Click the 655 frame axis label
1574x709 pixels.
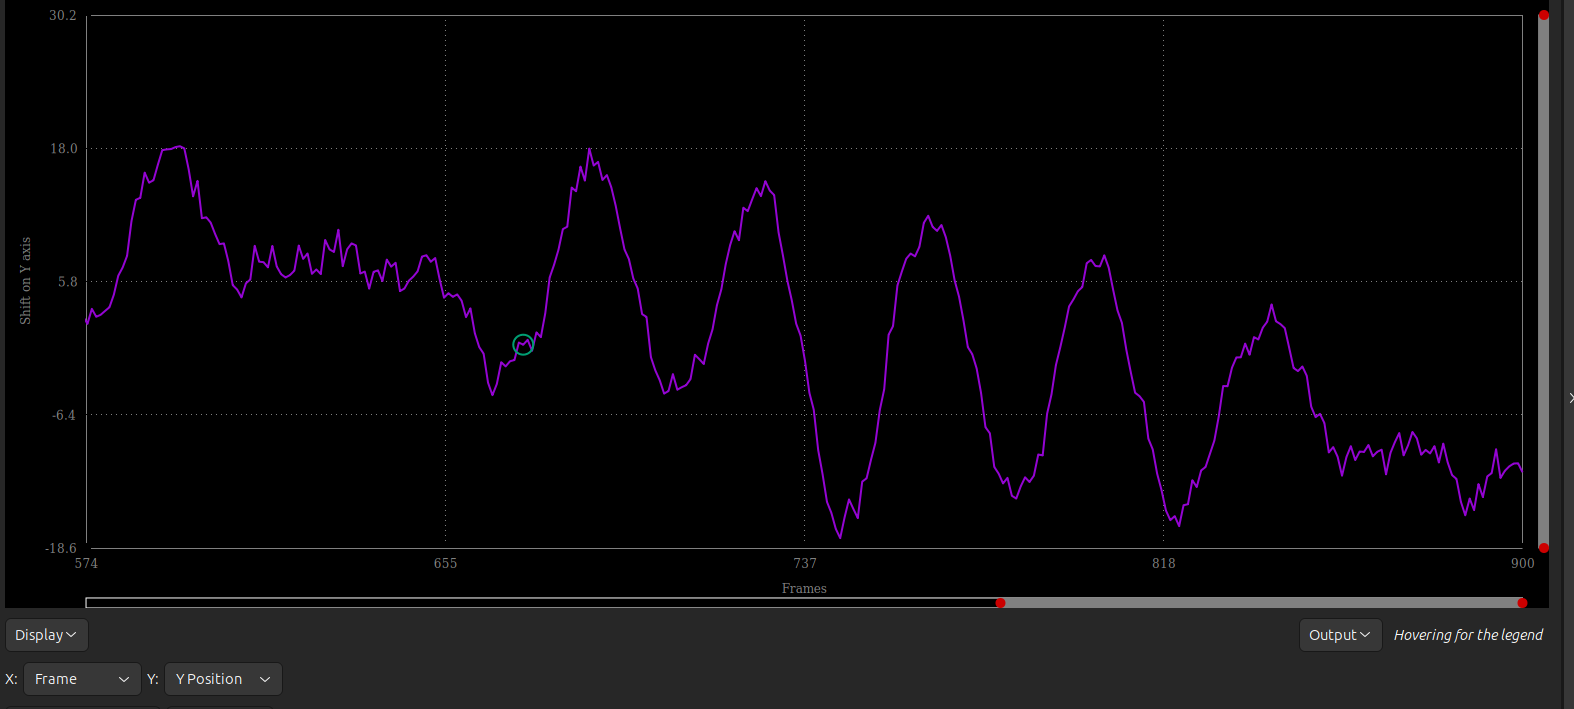pos(445,563)
